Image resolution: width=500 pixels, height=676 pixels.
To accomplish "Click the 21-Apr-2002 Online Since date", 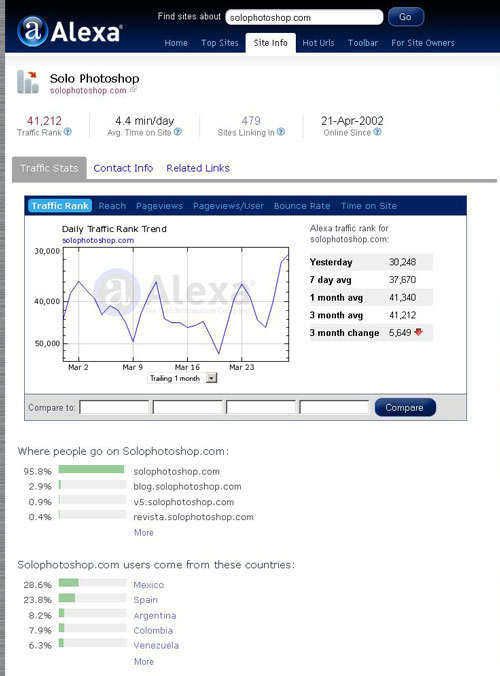I will click(x=352, y=121).
